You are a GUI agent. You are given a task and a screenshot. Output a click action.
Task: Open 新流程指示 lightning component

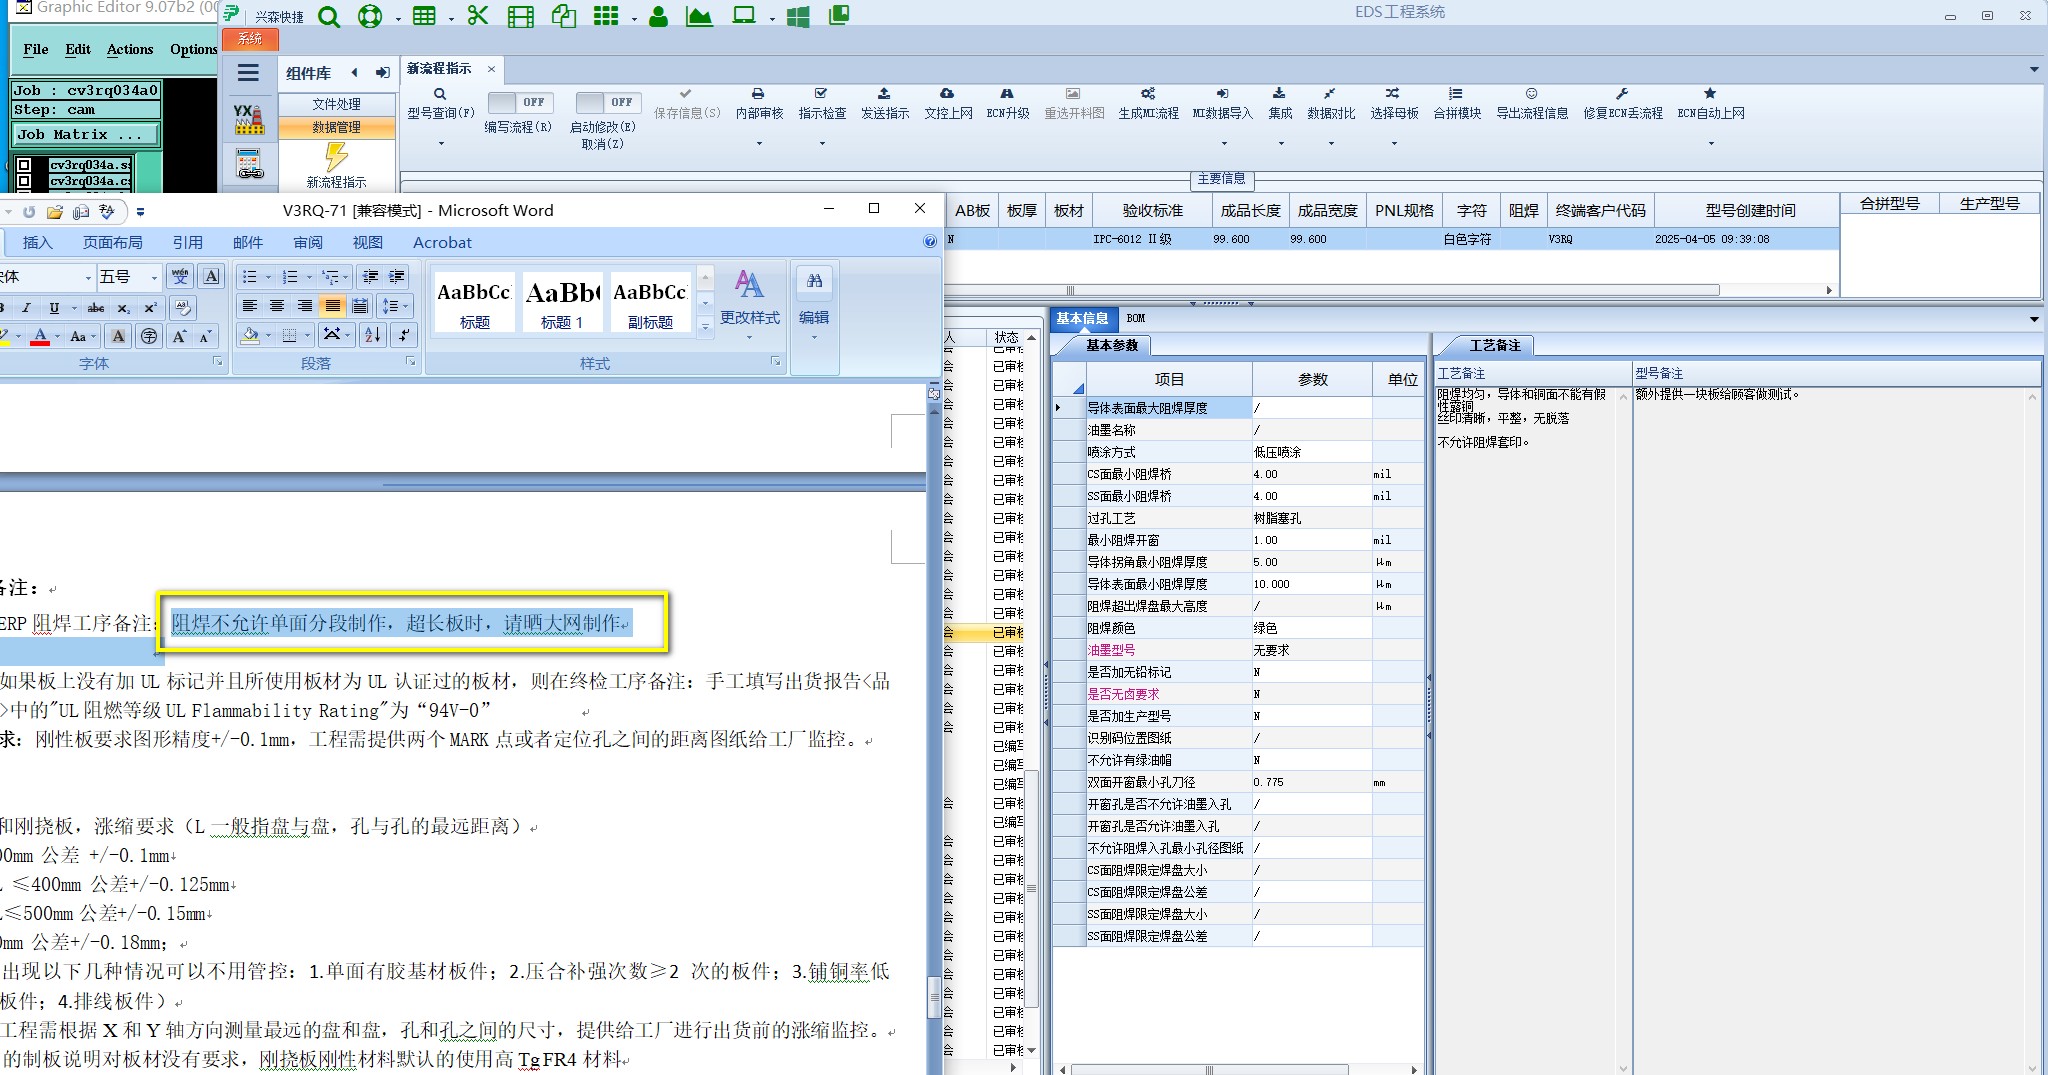click(x=336, y=165)
